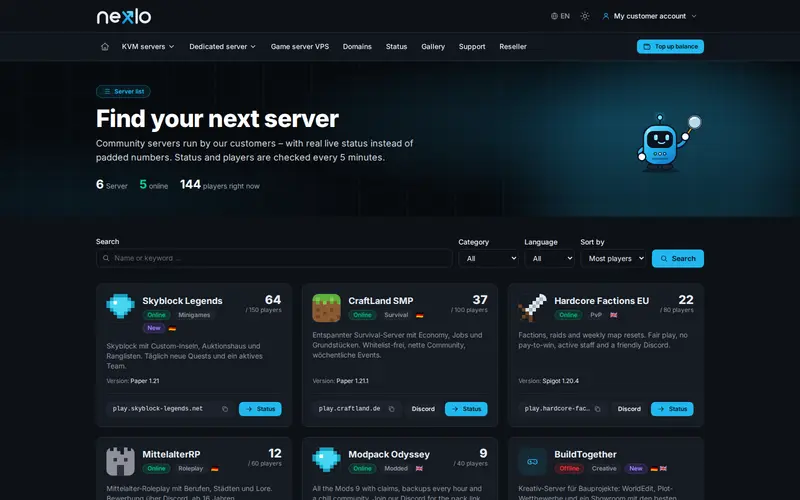Click the New badge on Skyblock Legends
Screen dimensions: 800x500
point(154,328)
